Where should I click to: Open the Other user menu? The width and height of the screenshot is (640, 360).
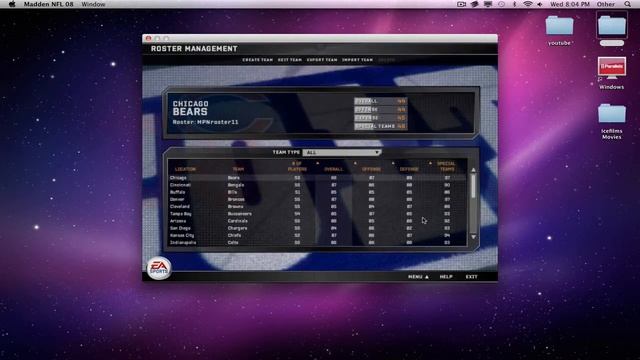point(606,4)
